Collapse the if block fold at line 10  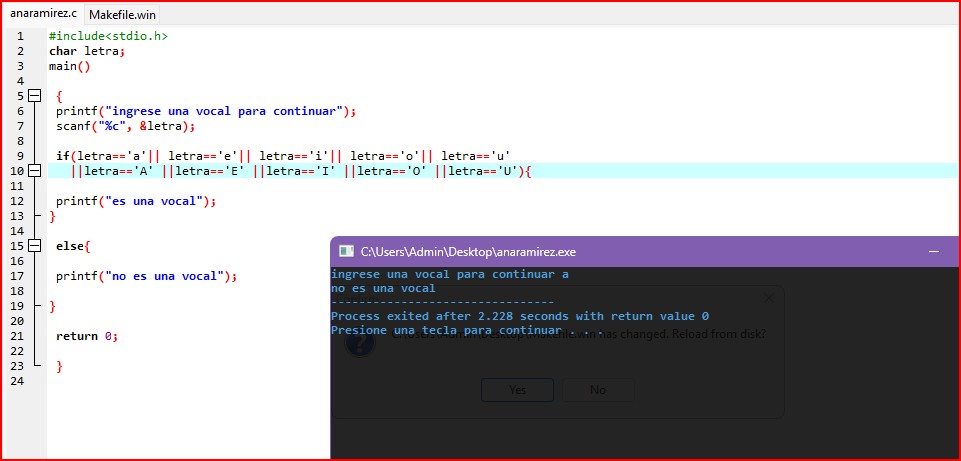coord(35,171)
